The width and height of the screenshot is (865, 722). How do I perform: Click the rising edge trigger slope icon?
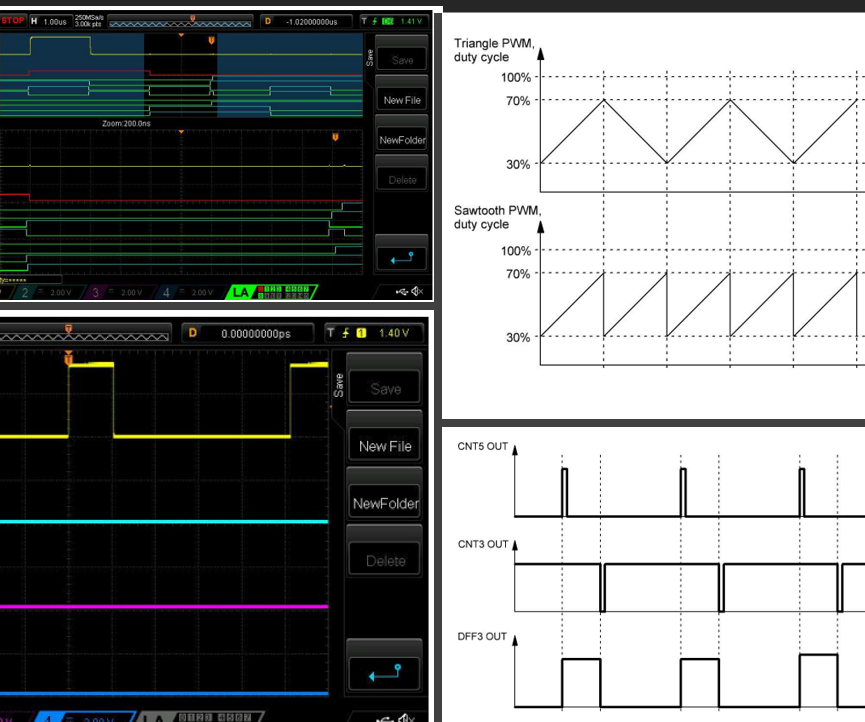click(374, 20)
